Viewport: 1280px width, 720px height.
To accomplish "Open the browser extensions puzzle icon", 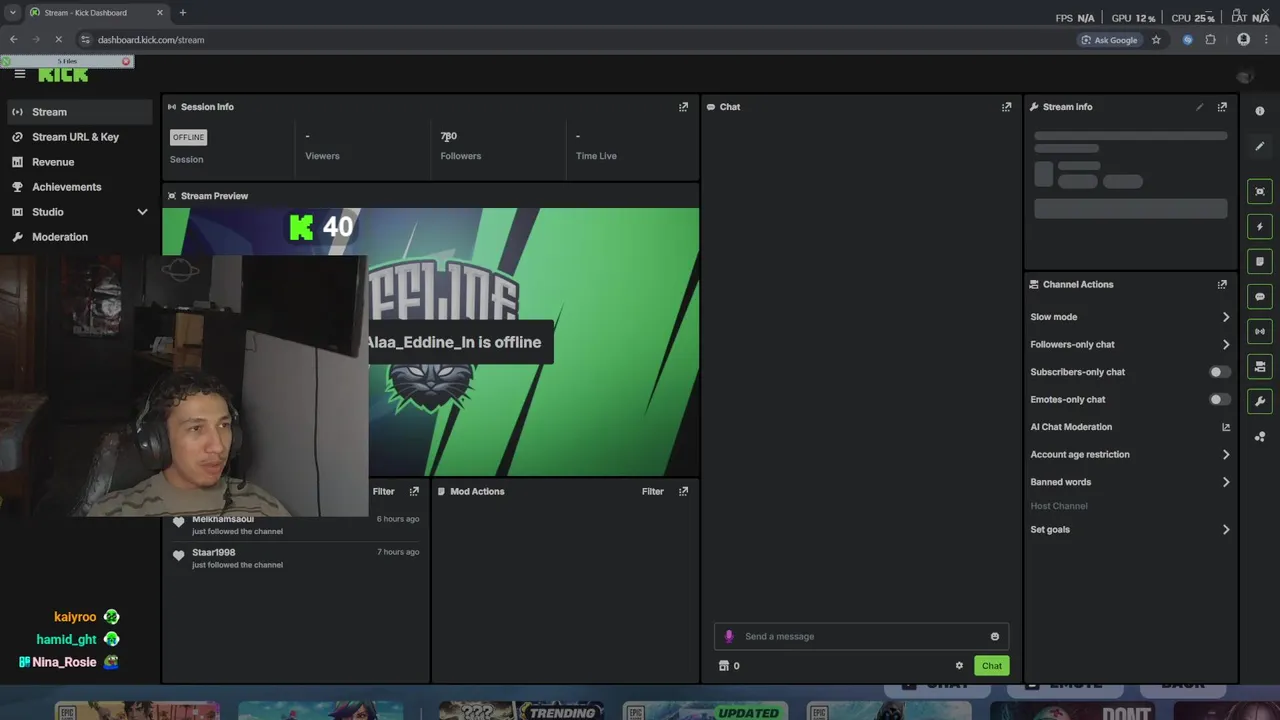I will tap(1210, 40).
